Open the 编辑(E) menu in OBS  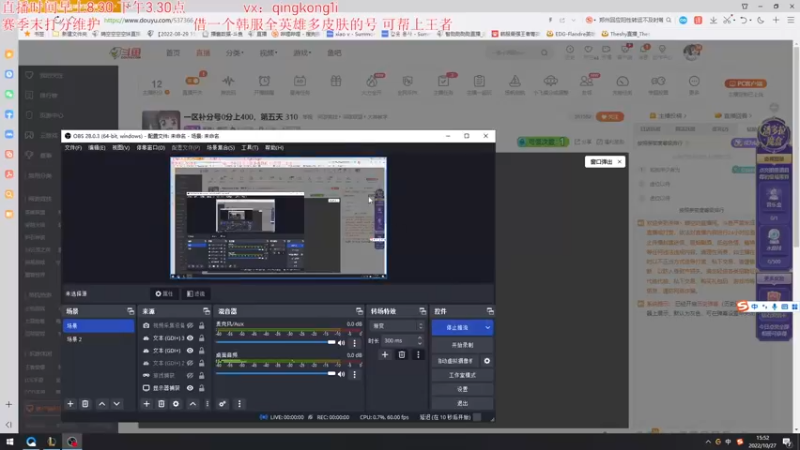pos(96,147)
